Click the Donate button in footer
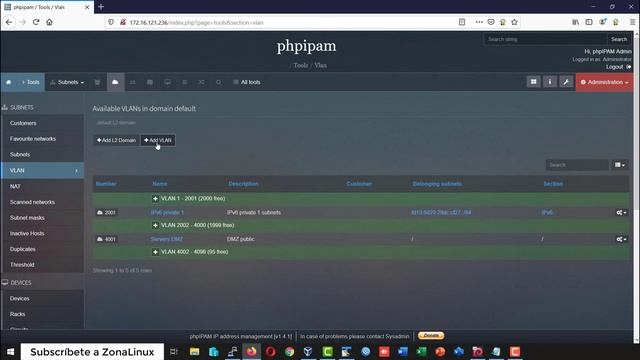 431,336
